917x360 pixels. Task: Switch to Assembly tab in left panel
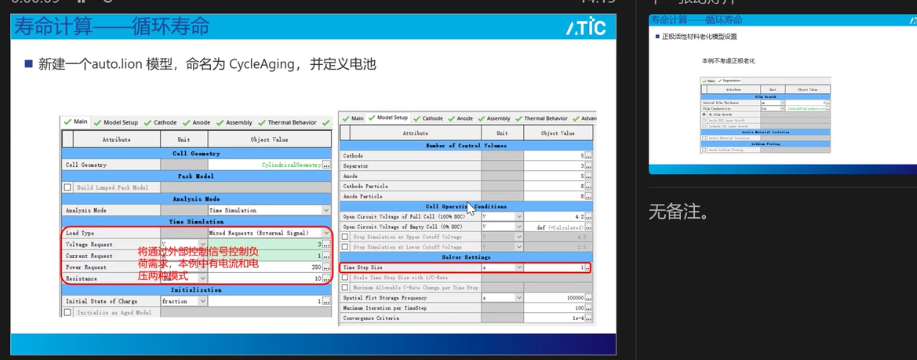coord(234,123)
